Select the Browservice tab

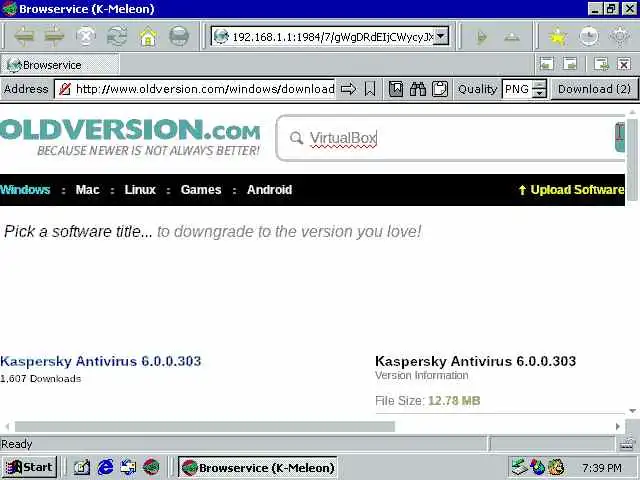[x=60, y=65]
